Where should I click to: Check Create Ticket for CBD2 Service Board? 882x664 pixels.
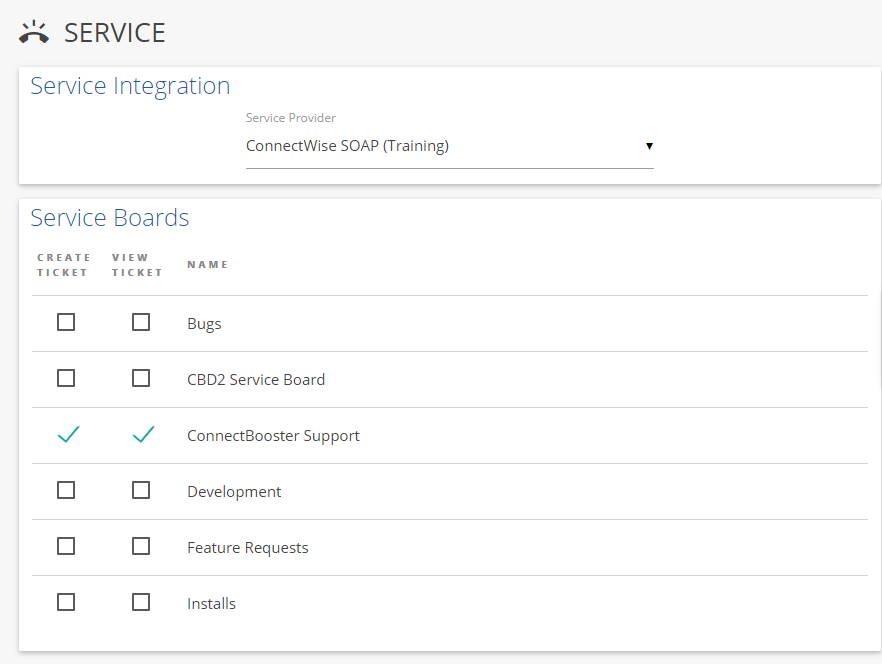coord(66,378)
